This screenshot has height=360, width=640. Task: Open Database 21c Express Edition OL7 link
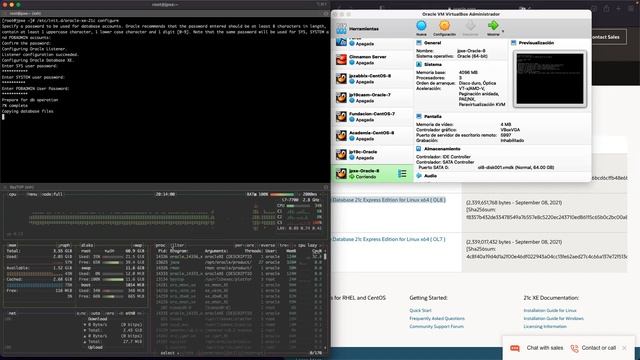pyautogui.click(x=388, y=239)
